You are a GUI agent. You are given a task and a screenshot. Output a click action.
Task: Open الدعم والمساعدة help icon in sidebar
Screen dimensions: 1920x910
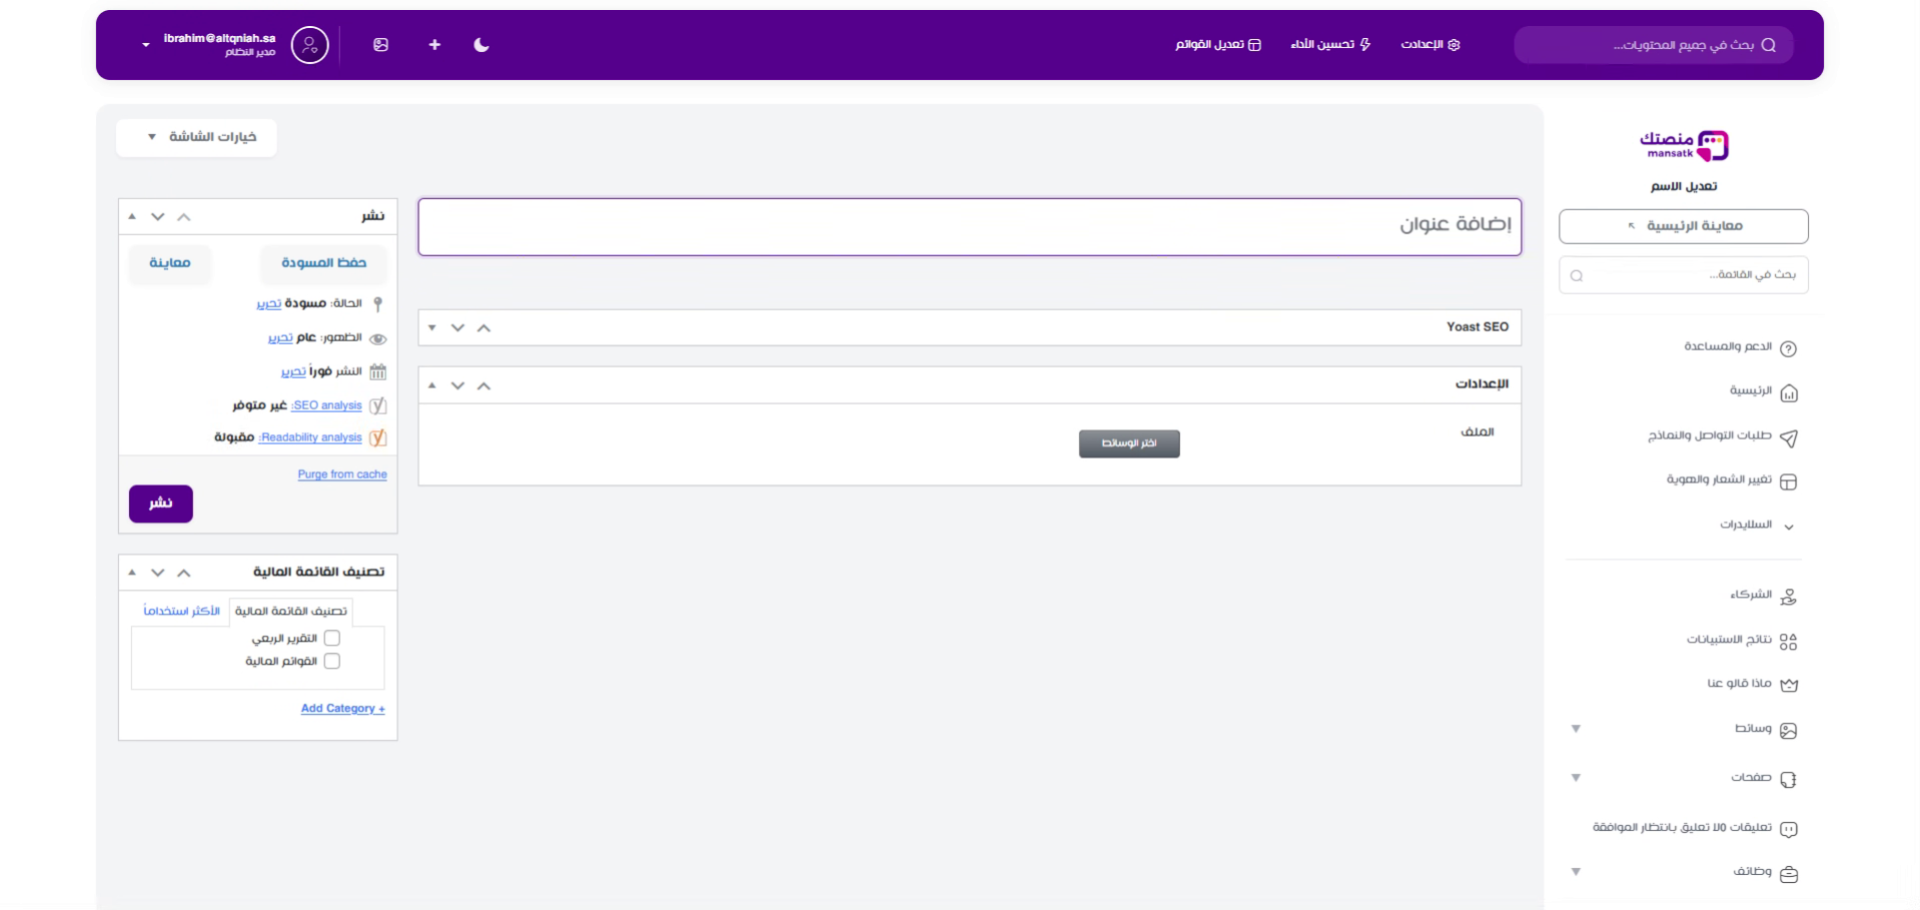click(x=1788, y=348)
